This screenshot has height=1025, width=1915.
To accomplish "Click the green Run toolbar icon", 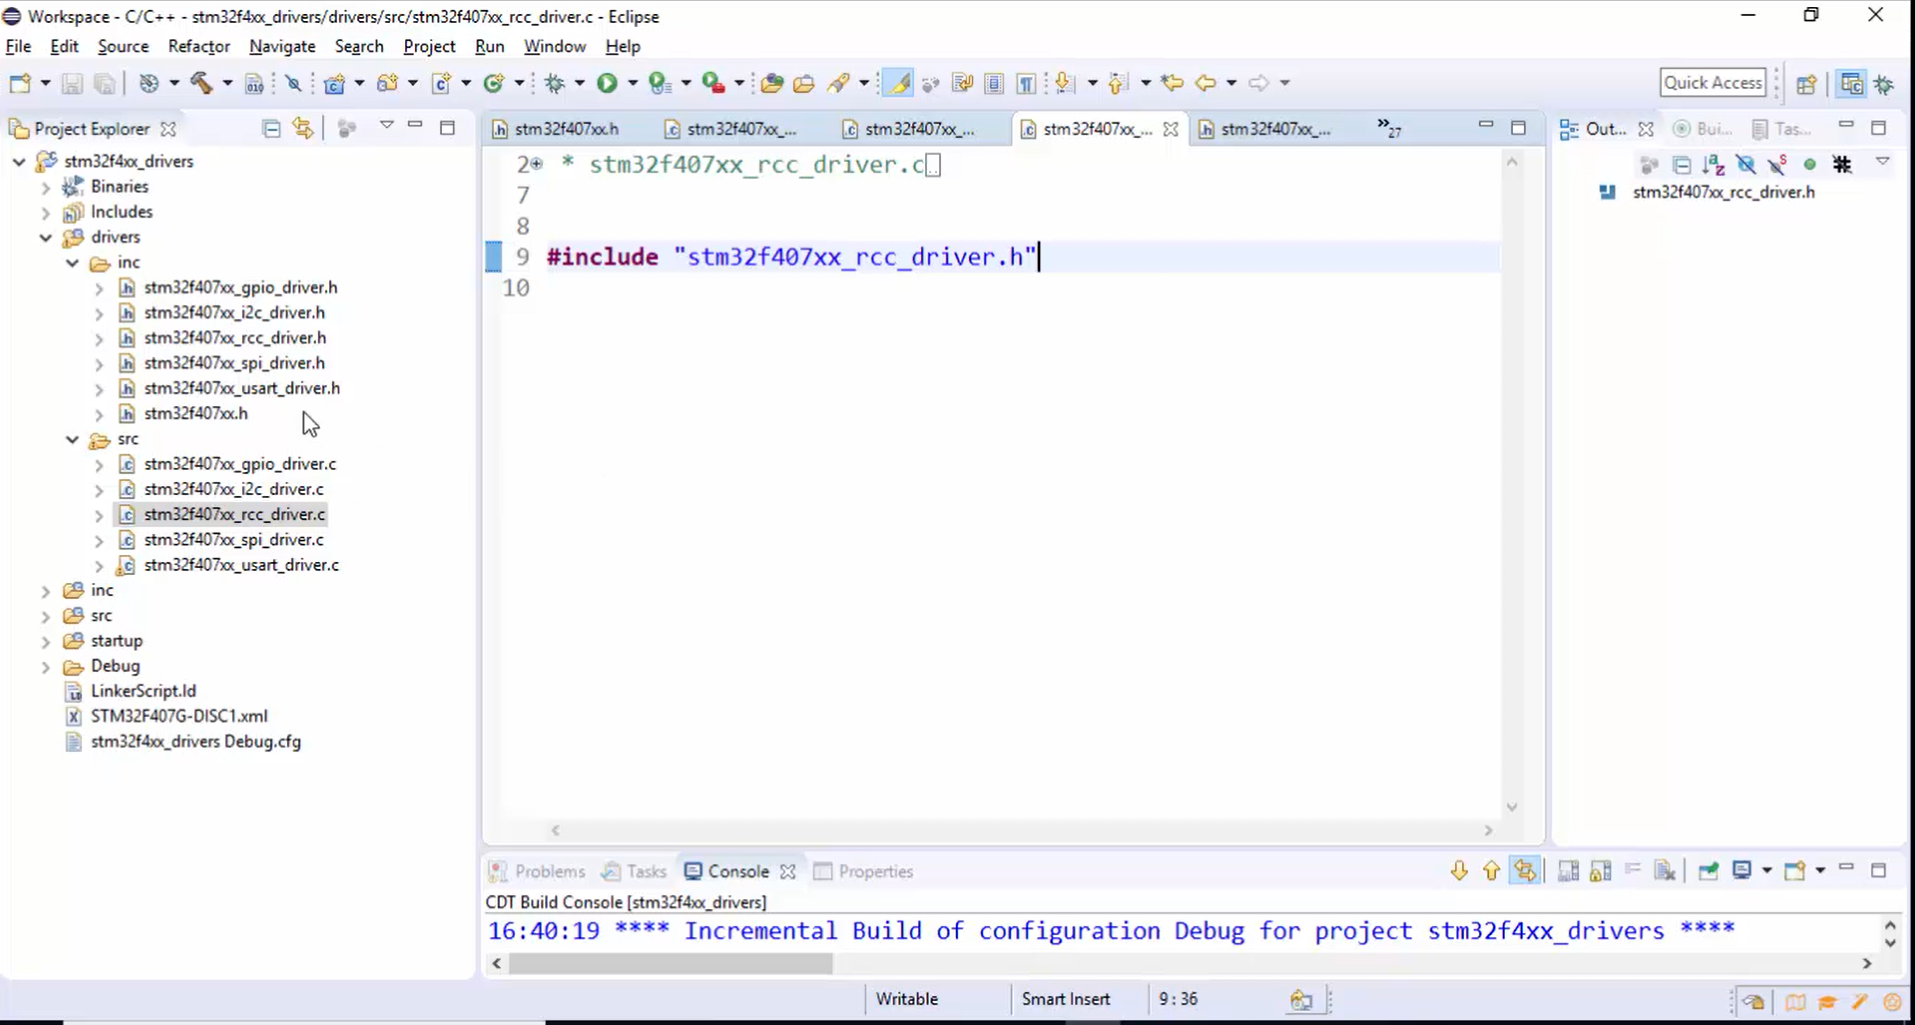I will [x=607, y=83].
